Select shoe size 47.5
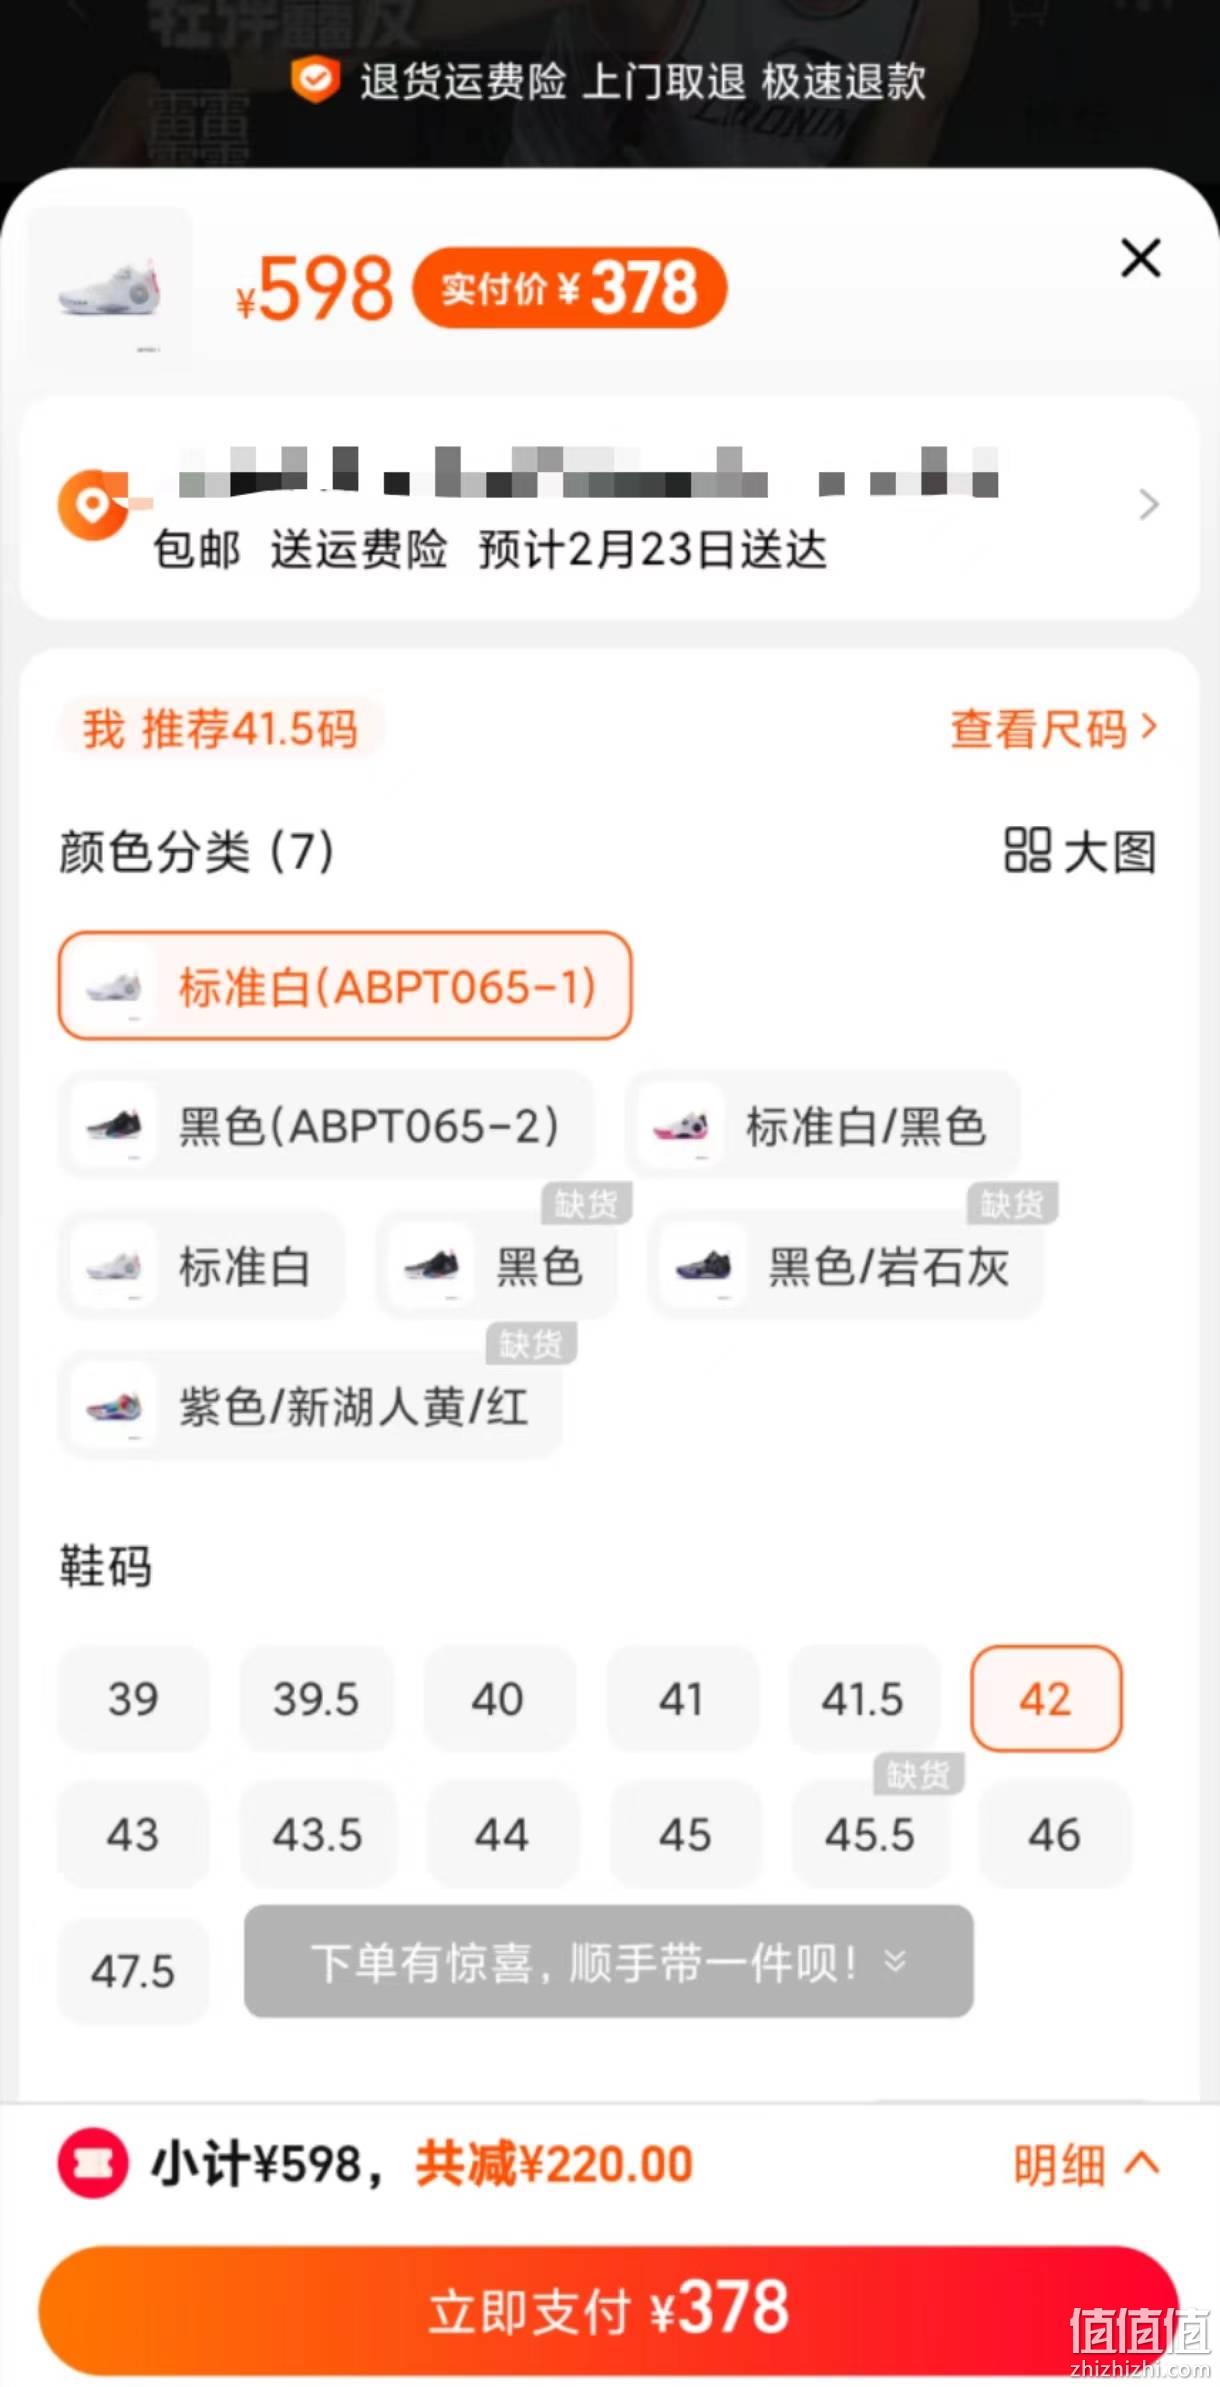Viewport: 1220px width, 2387px height. click(133, 1971)
